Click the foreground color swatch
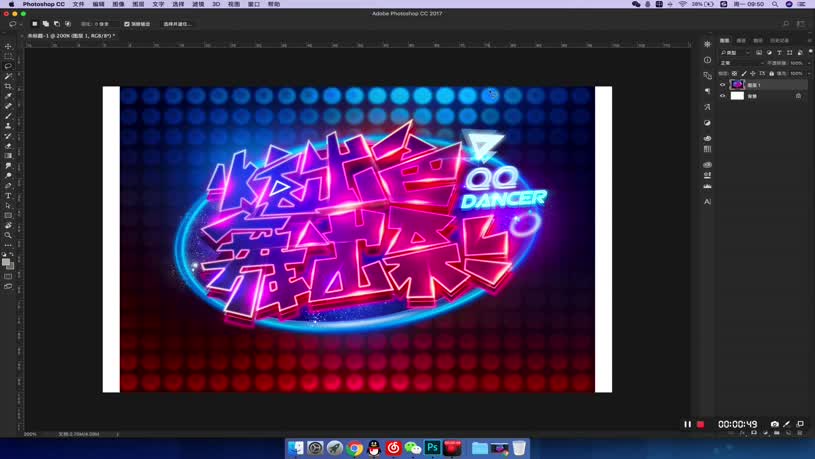Viewport: 815px width, 459px height. [6, 261]
